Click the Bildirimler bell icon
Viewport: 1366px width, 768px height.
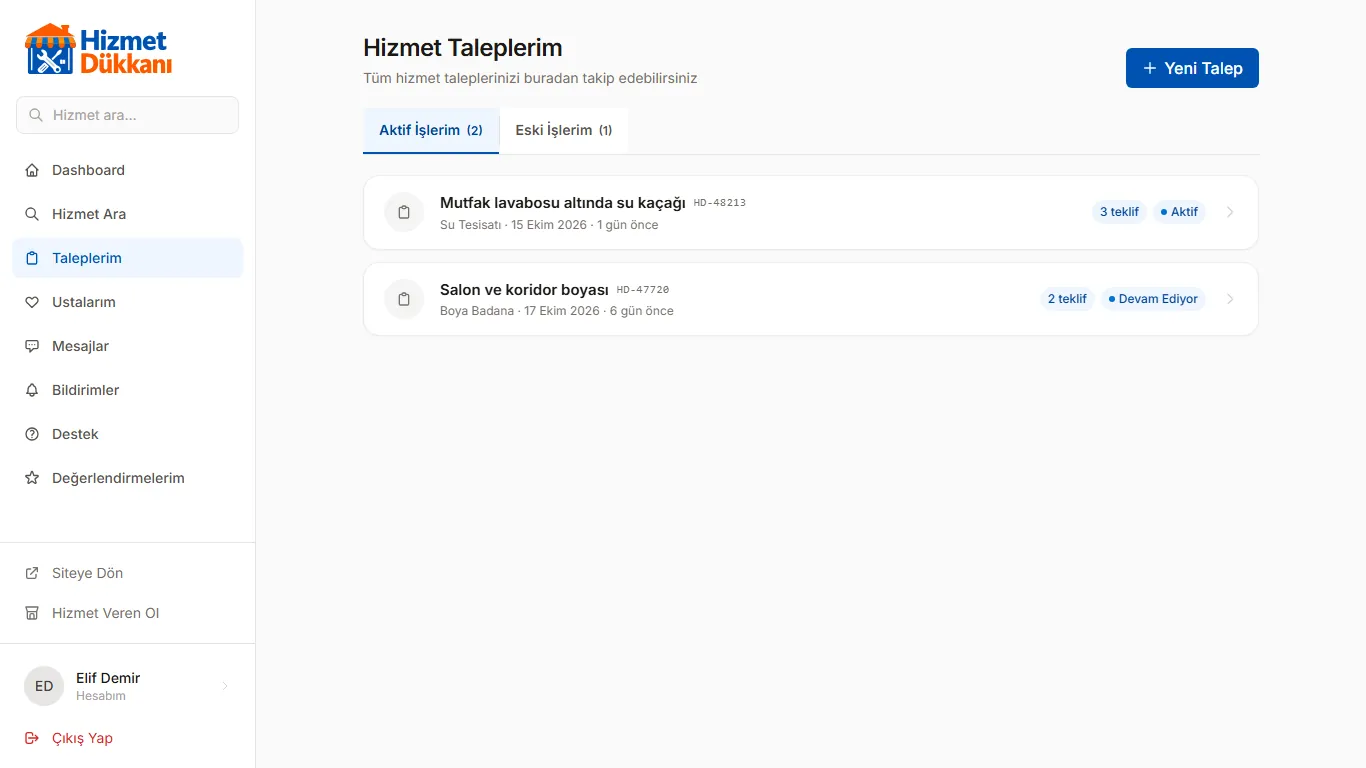pos(32,390)
